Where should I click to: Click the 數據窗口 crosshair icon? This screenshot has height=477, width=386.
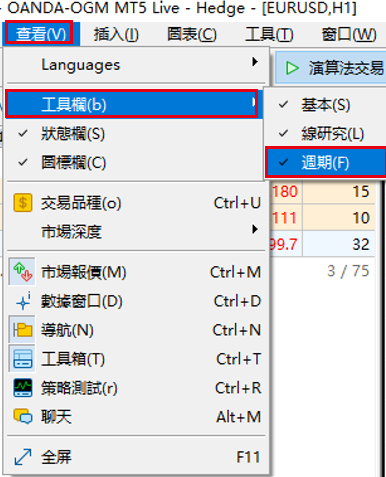pos(23,301)
